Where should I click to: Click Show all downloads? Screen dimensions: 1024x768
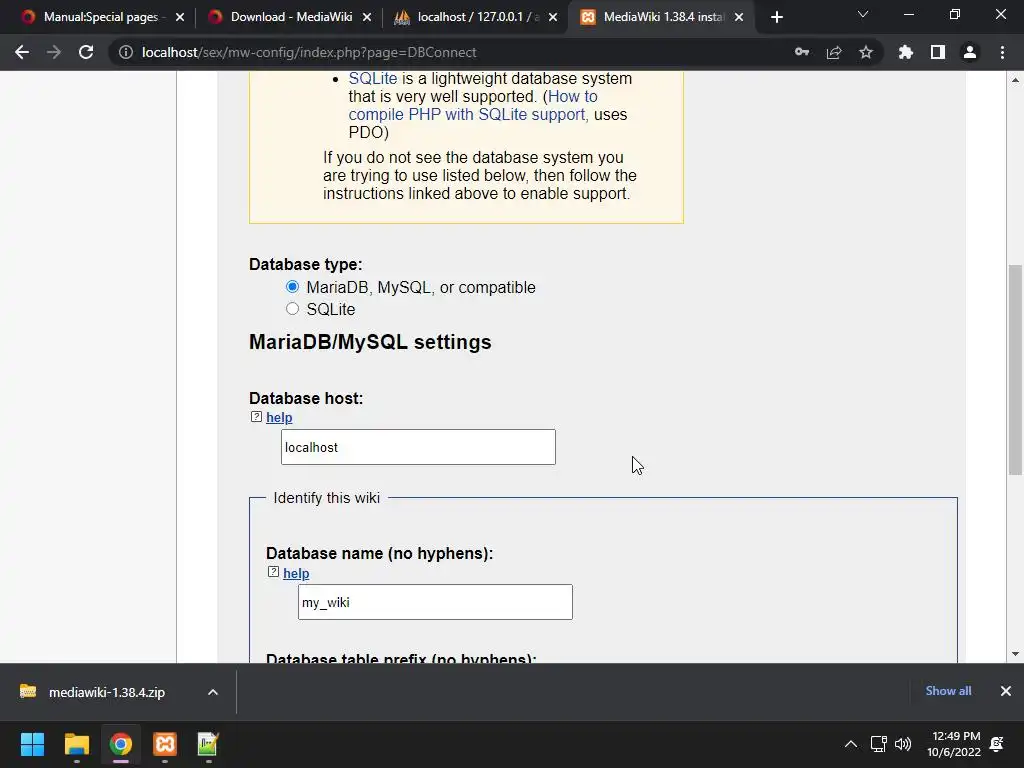tap(948, 691)
